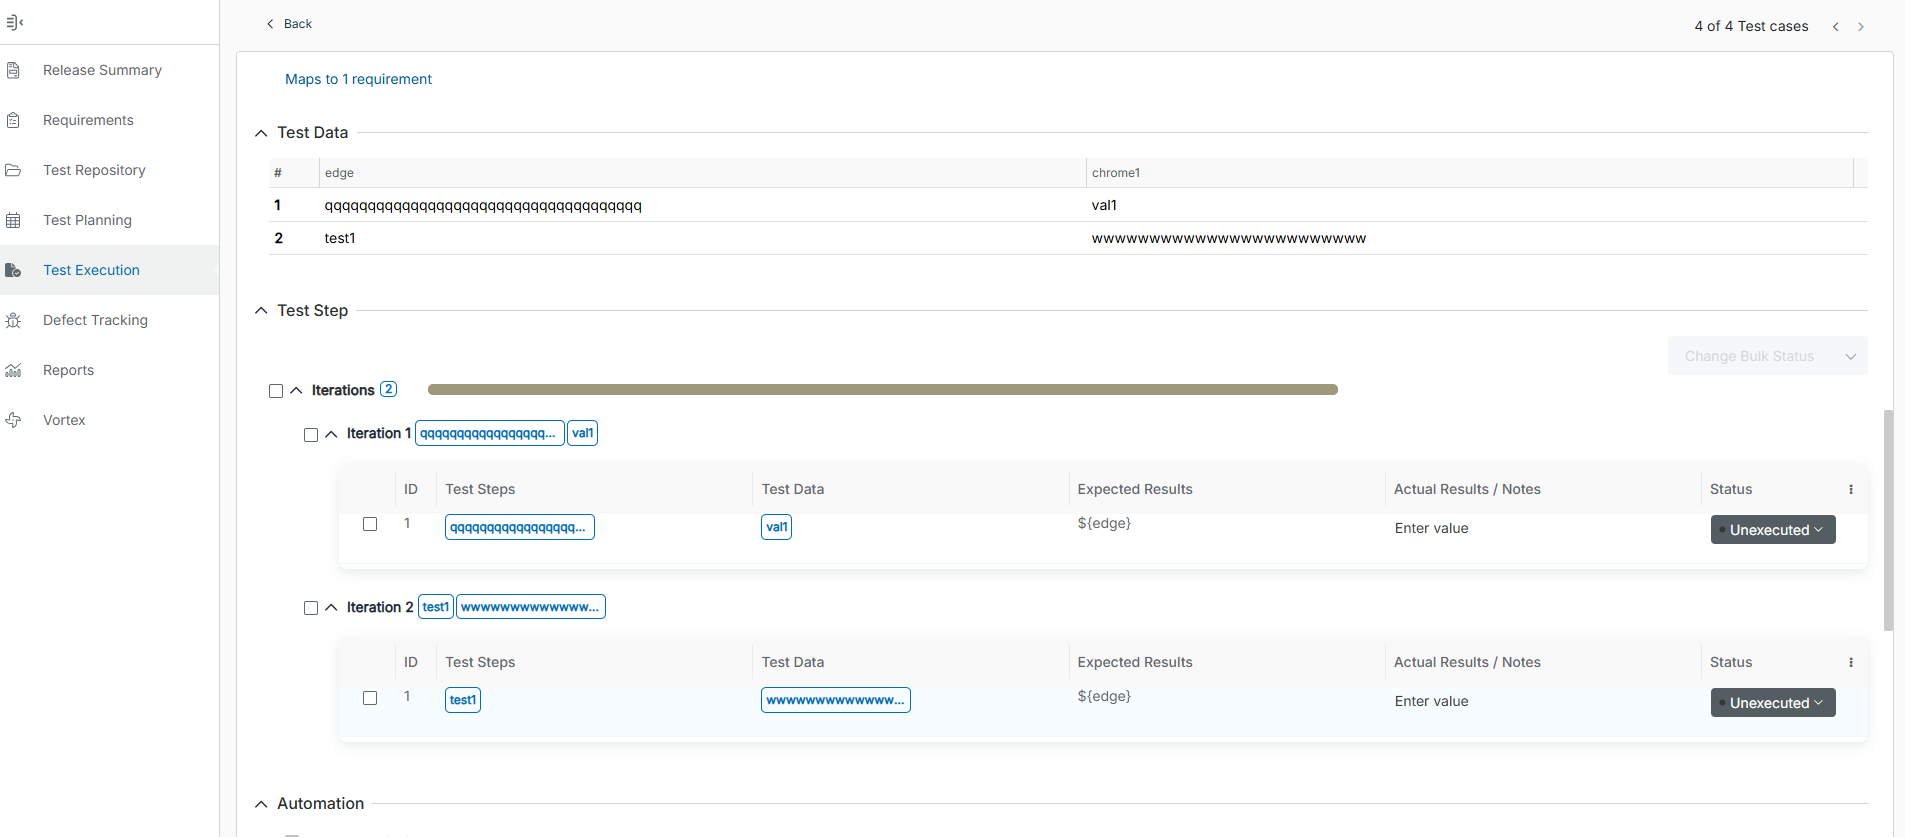
Task: Collapse the Iteration 2 panel
Action: point(331,608)
